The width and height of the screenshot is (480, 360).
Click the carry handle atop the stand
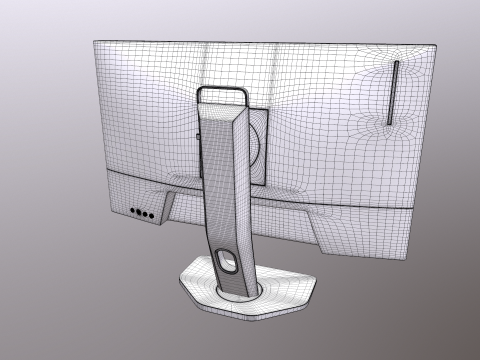pyautogui.click(x=223, y=95)
